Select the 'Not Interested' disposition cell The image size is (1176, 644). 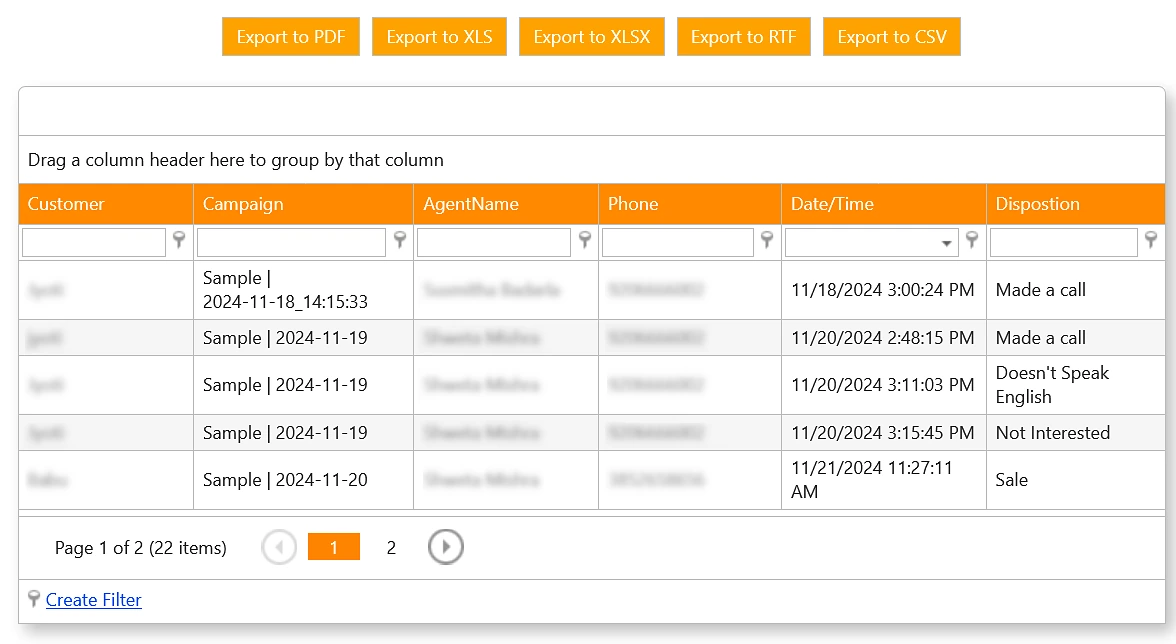(1076, 433)
